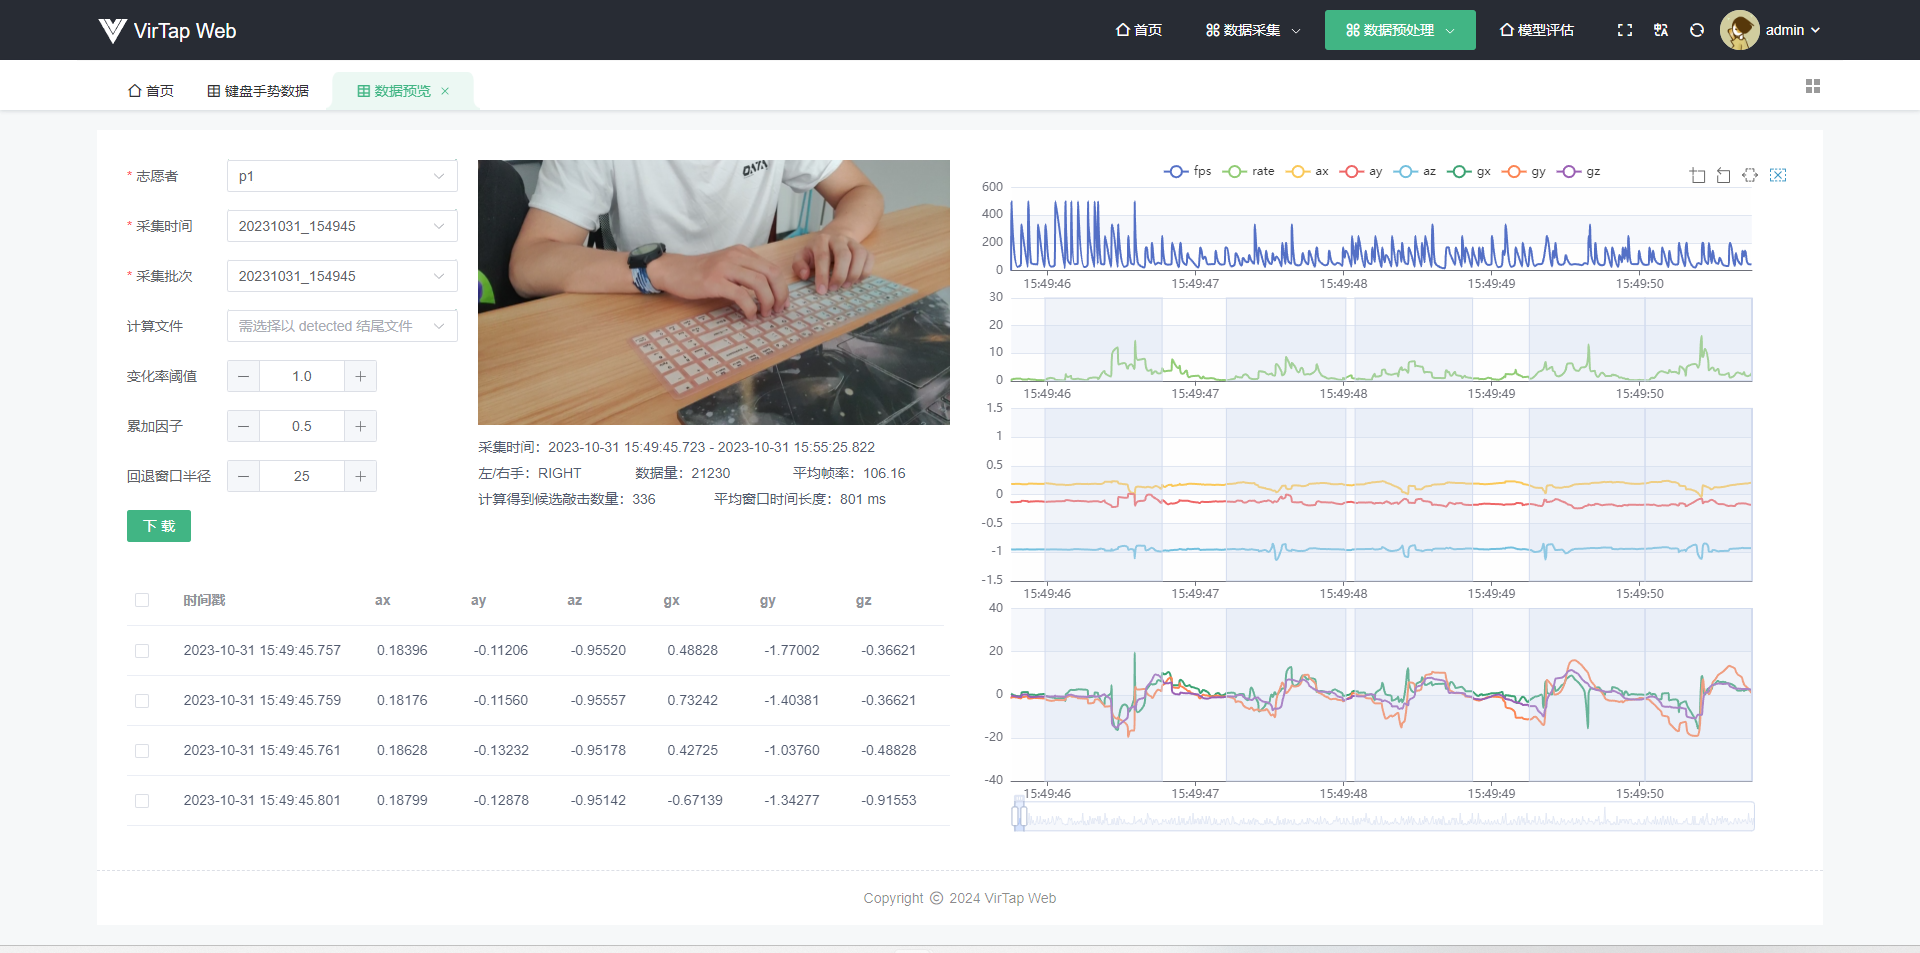
Task: Expand the 计算文件 selection dropdown
Action: [341, 325]
